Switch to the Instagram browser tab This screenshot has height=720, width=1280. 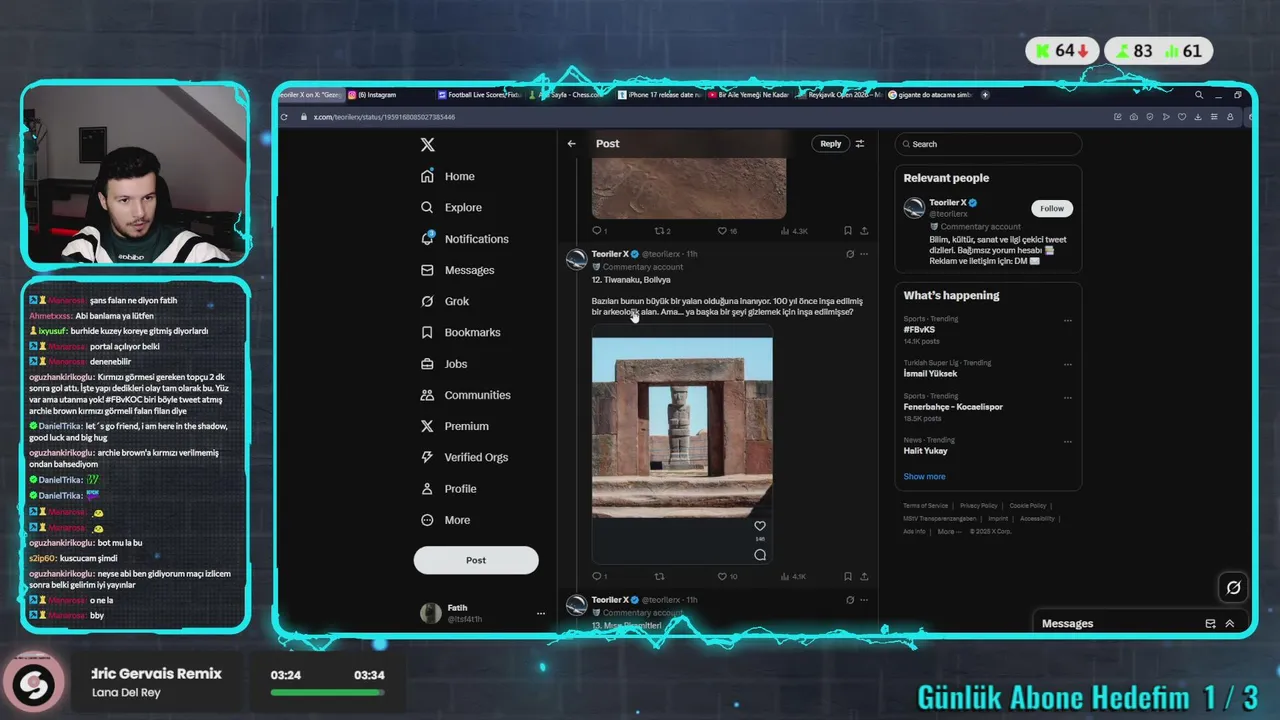point(379,95)
